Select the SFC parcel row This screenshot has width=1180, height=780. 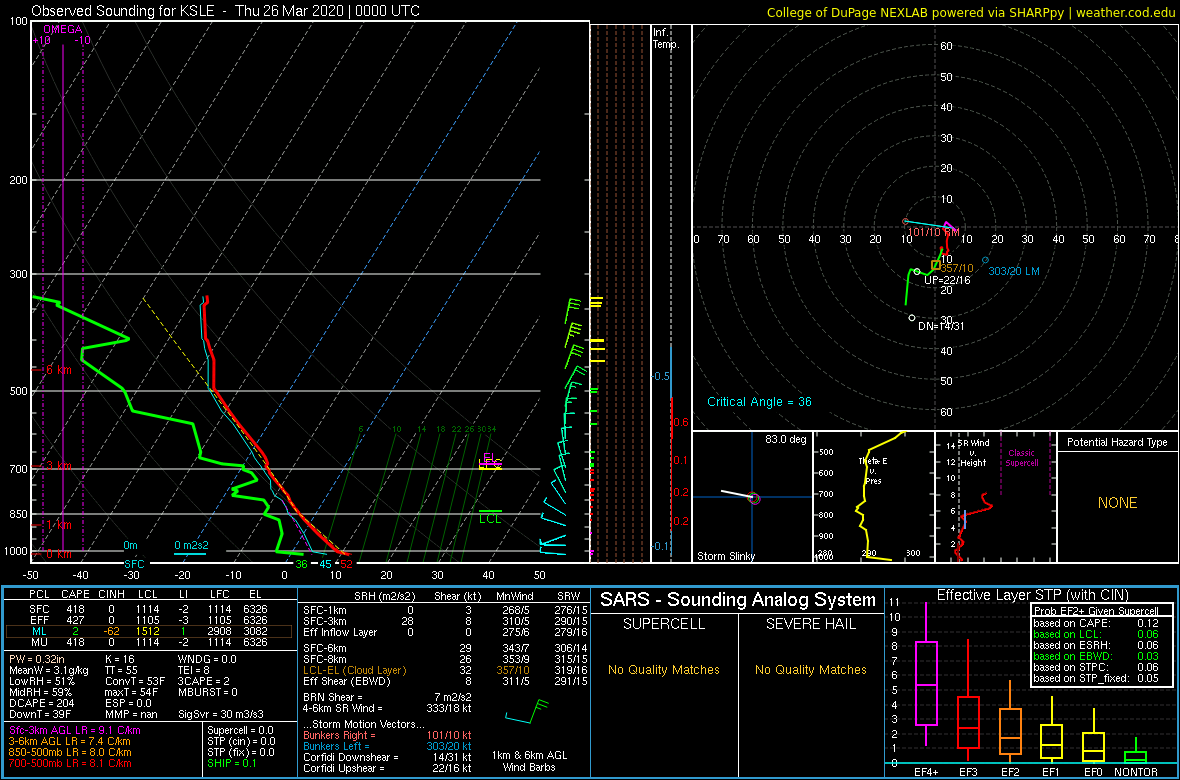(148, 611)
